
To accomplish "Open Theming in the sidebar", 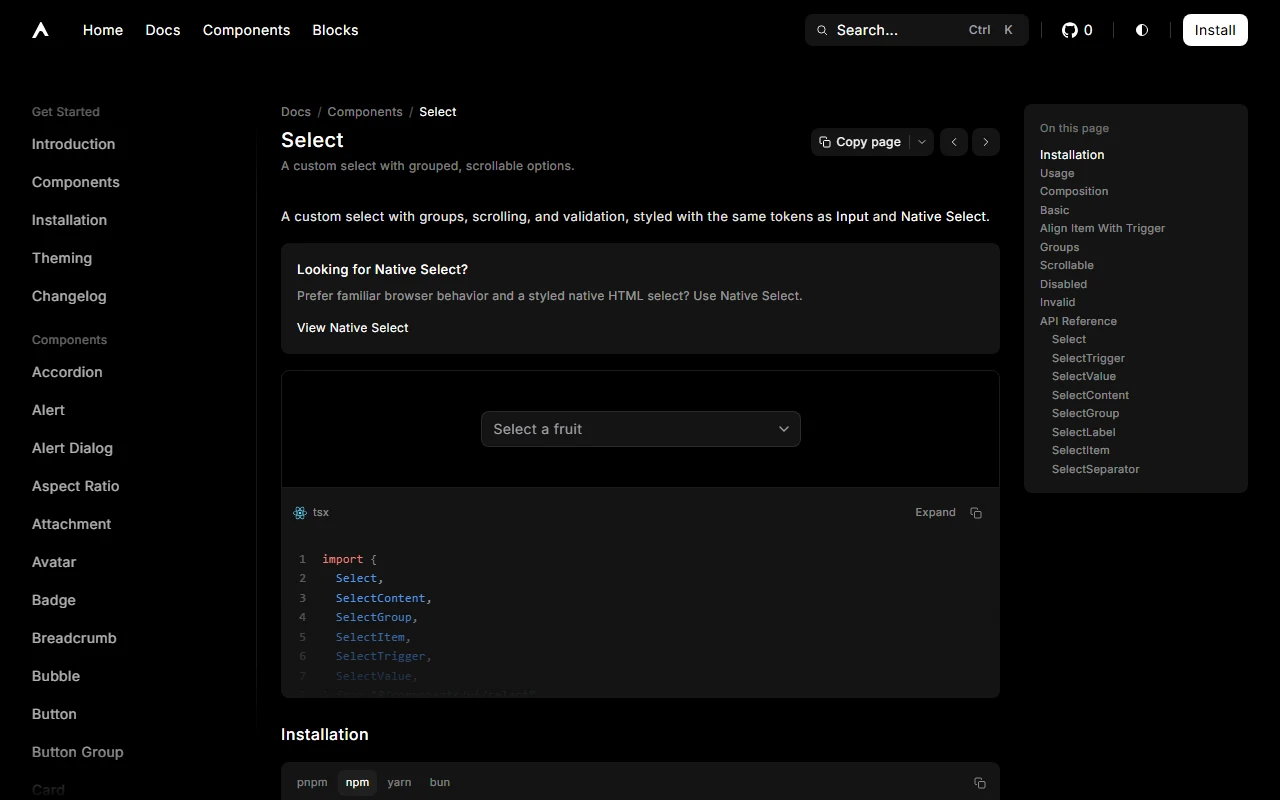I will (62, 258).
